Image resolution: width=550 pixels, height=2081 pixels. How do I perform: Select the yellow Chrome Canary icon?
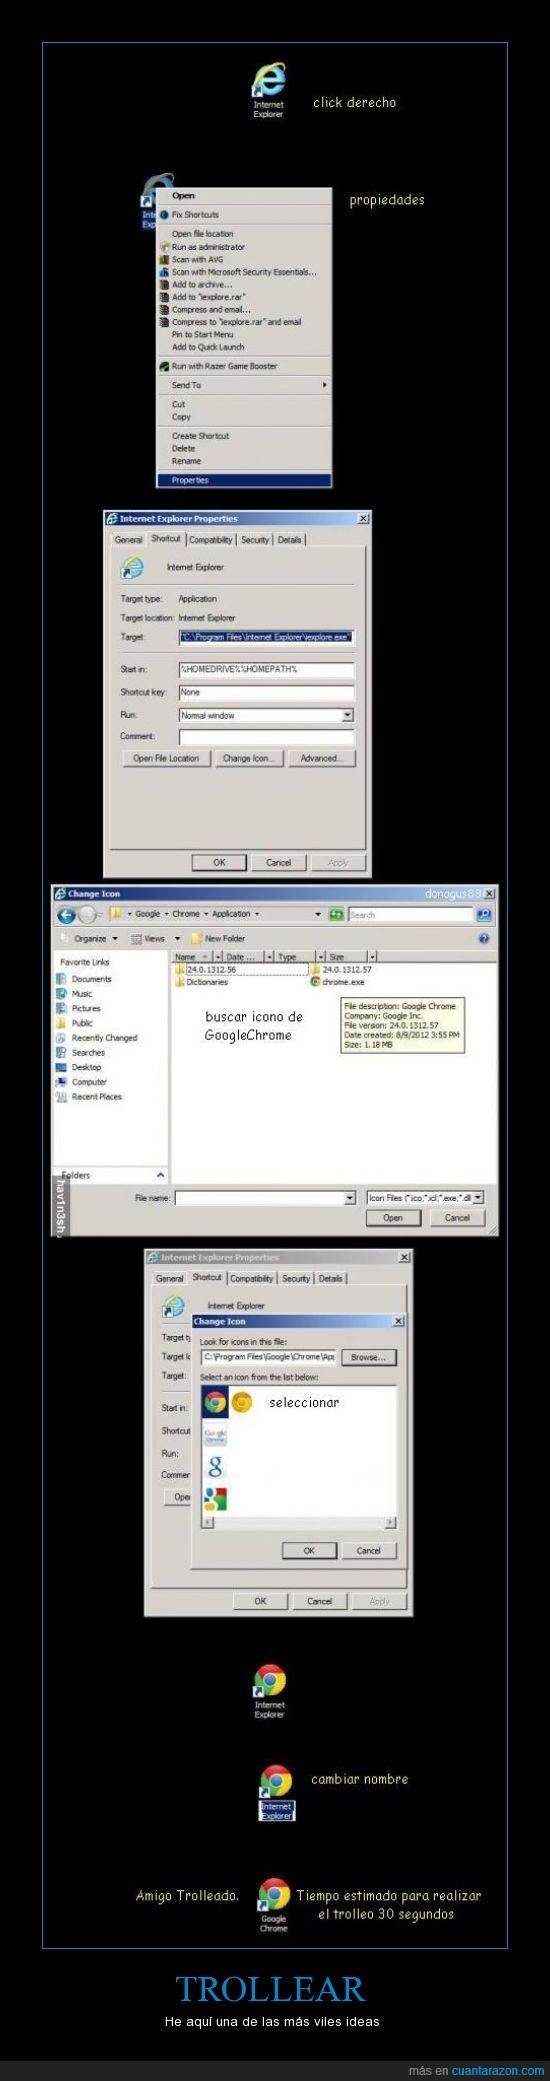pos(241,1403)
